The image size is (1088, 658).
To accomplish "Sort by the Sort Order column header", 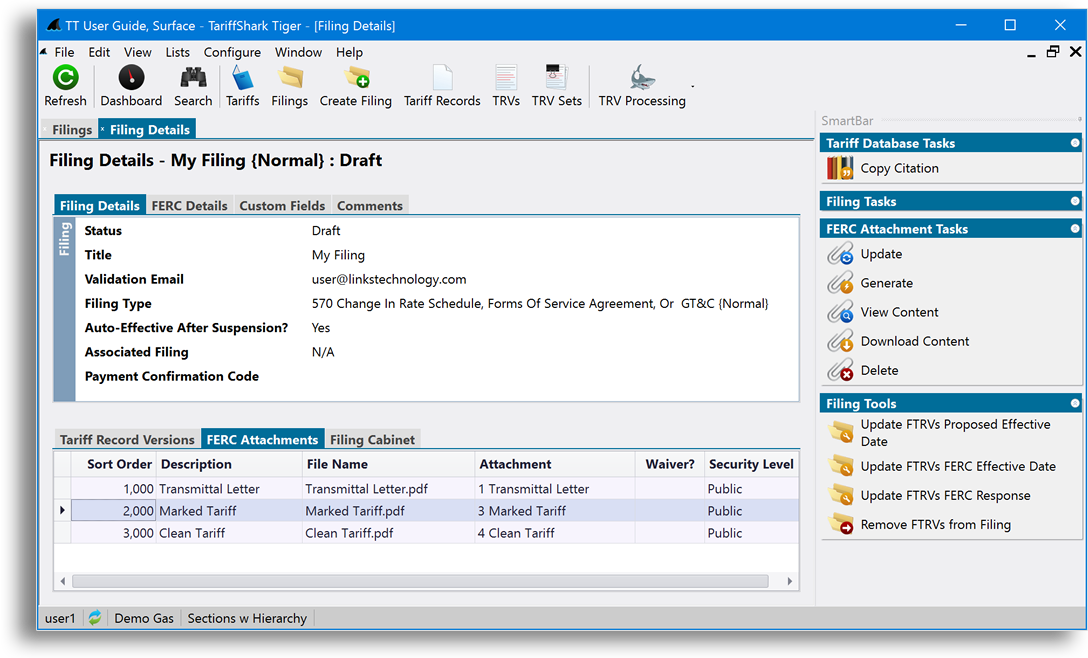I will tap(114, 464).
